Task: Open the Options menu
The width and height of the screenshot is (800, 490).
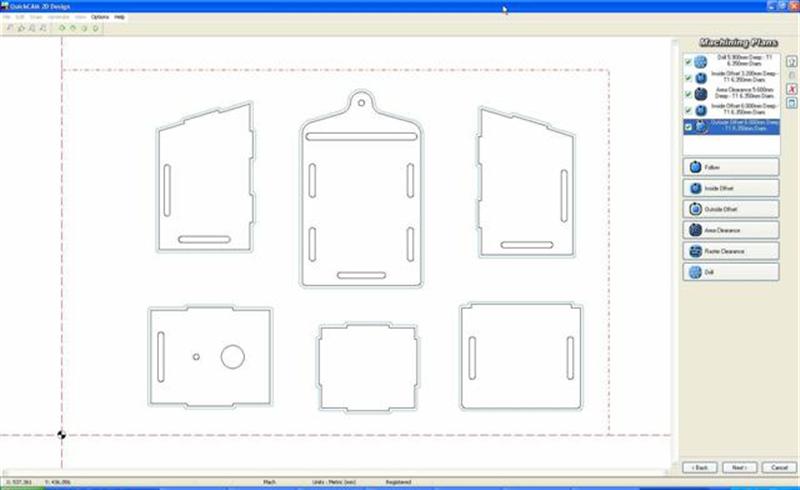Action: (x=100, y=17)
